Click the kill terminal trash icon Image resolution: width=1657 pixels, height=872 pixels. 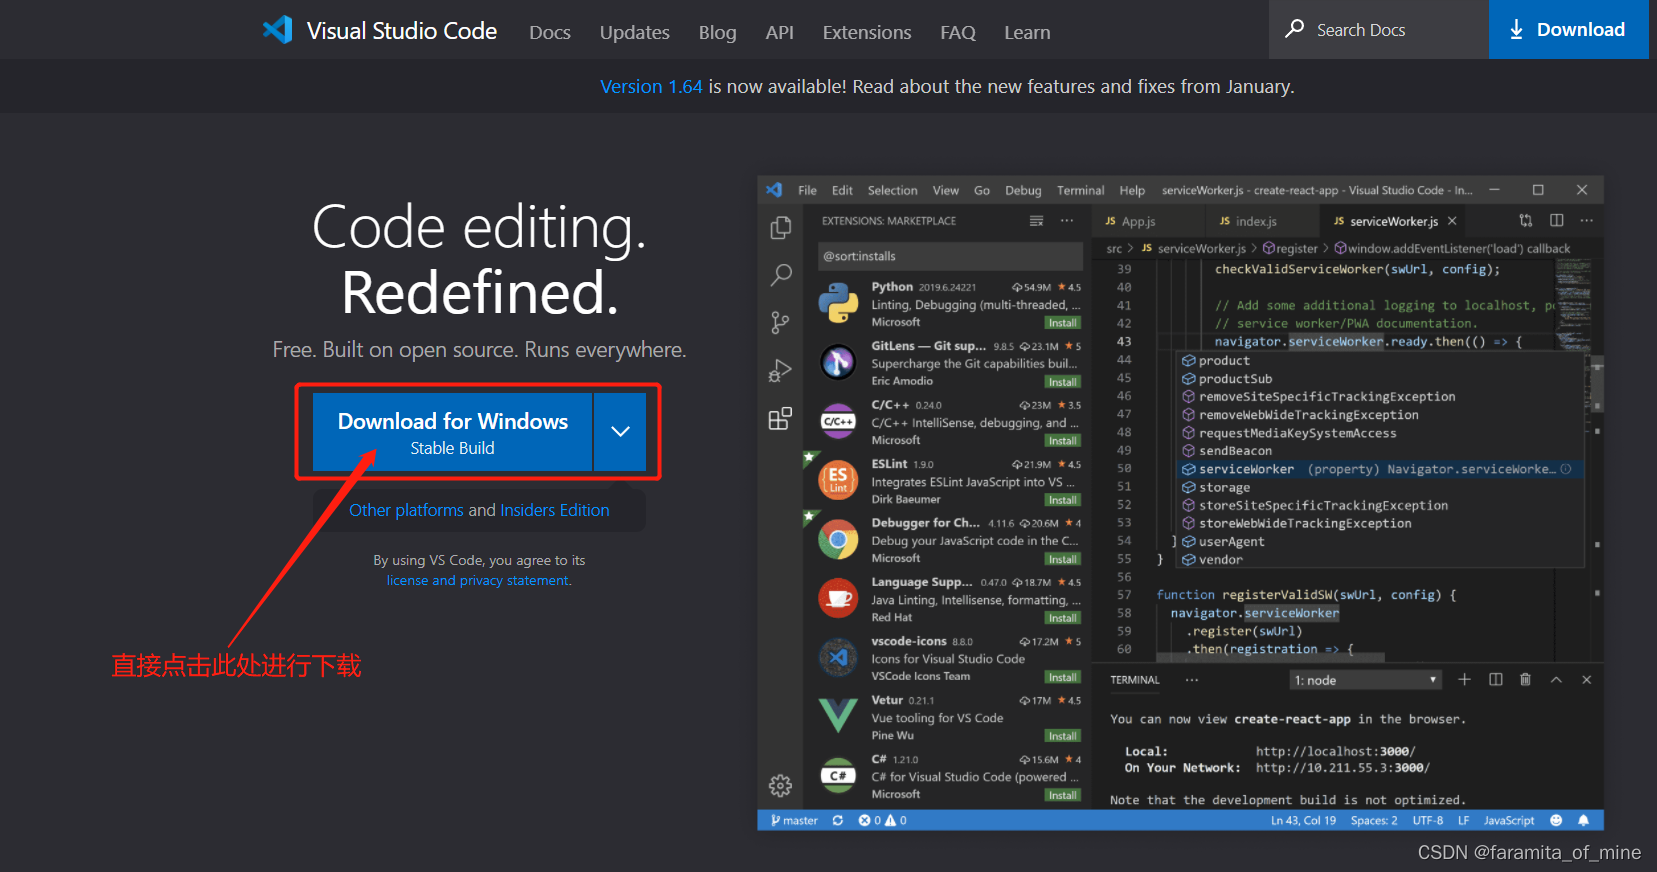1525,680
